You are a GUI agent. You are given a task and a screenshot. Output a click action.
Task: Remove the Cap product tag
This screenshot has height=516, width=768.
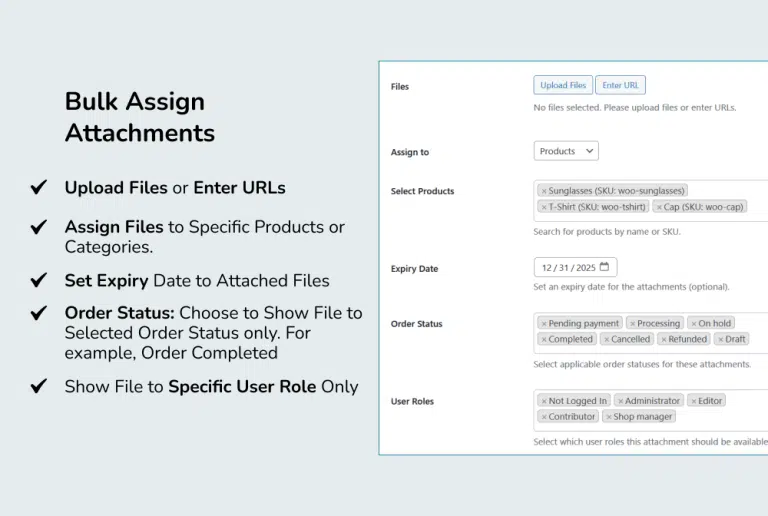(659, 207)
